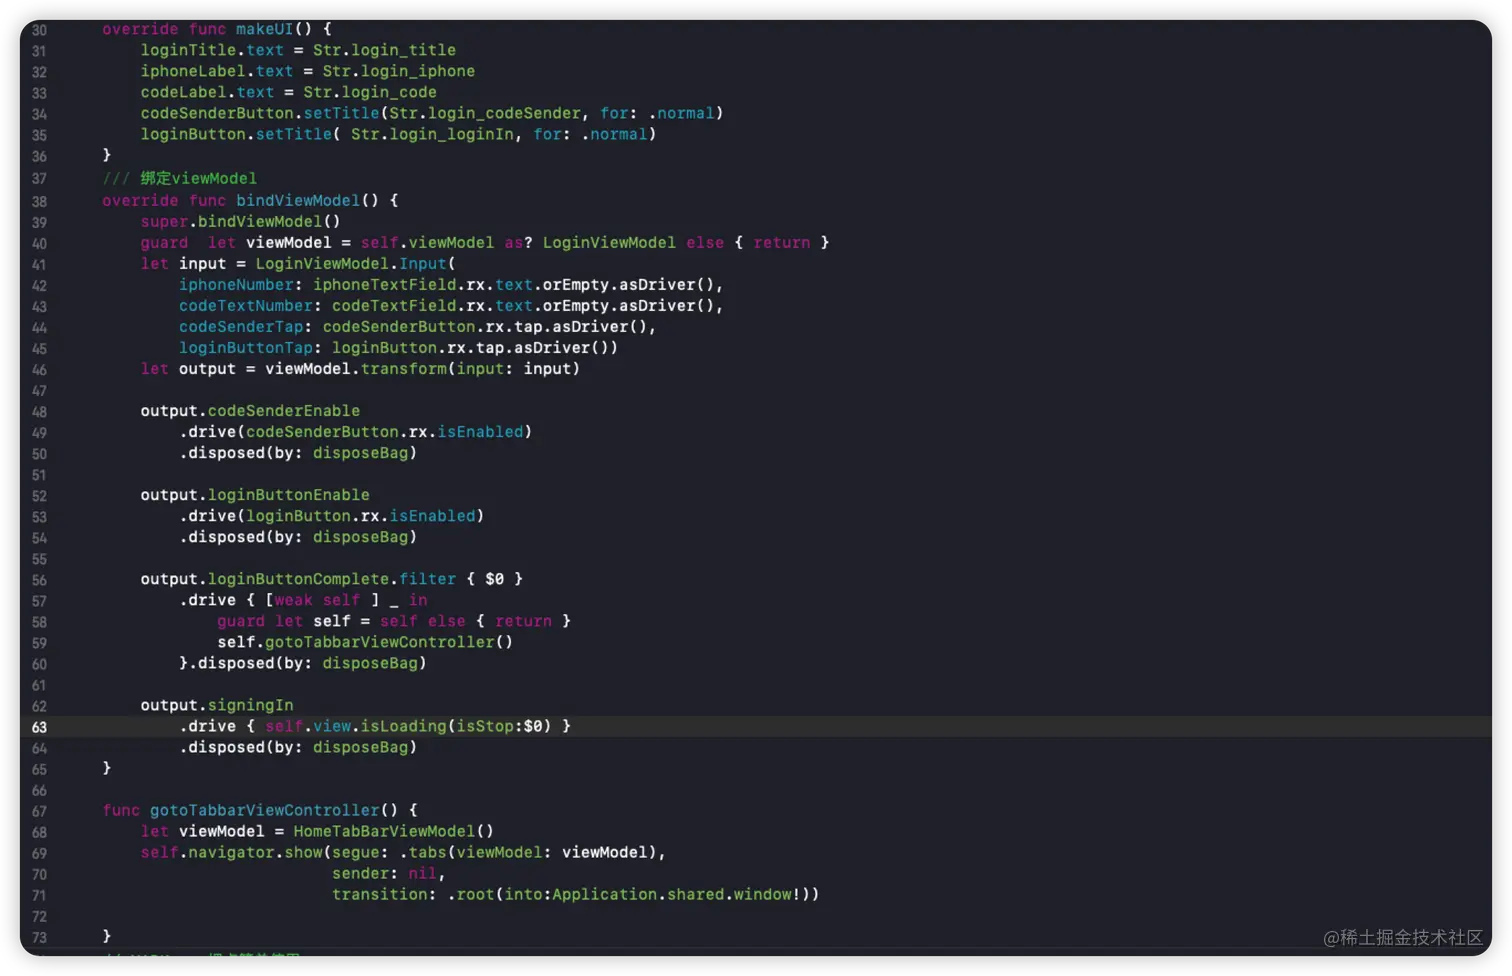Click the isLoading method call
The height and width of the screenshot is (976, 1512).
404,726
